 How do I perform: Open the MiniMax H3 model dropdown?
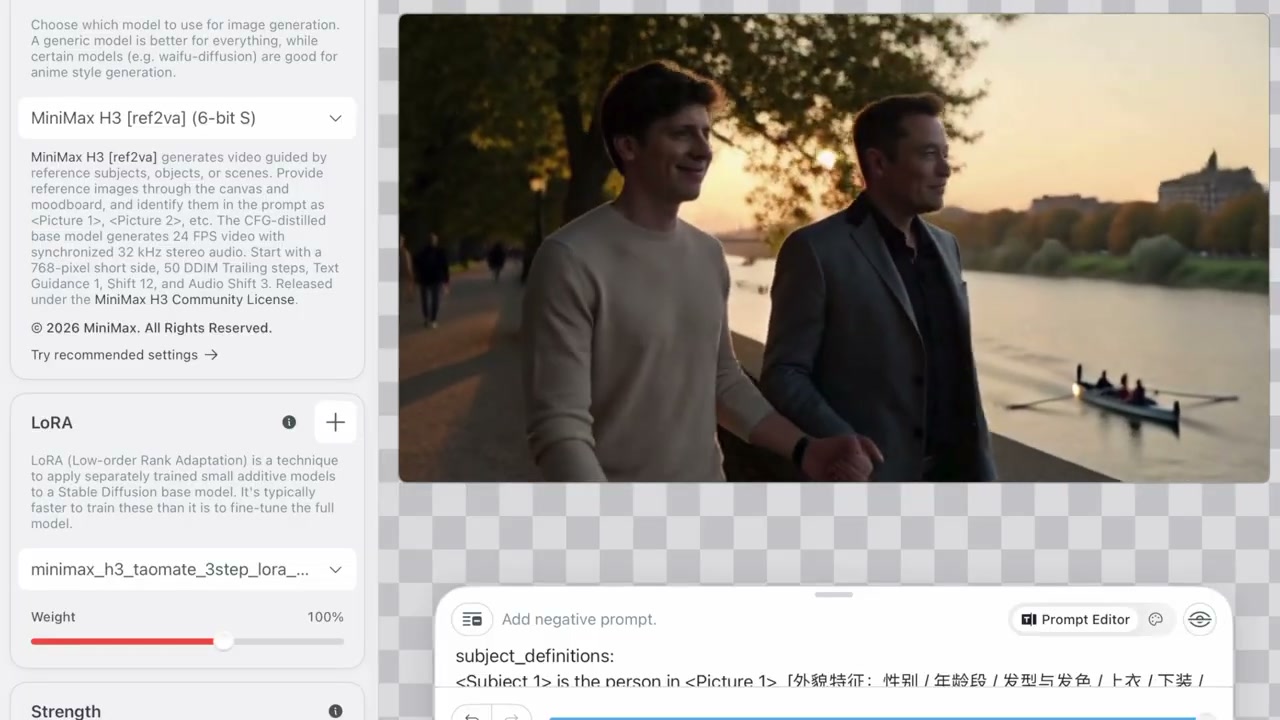click(187, 118)
